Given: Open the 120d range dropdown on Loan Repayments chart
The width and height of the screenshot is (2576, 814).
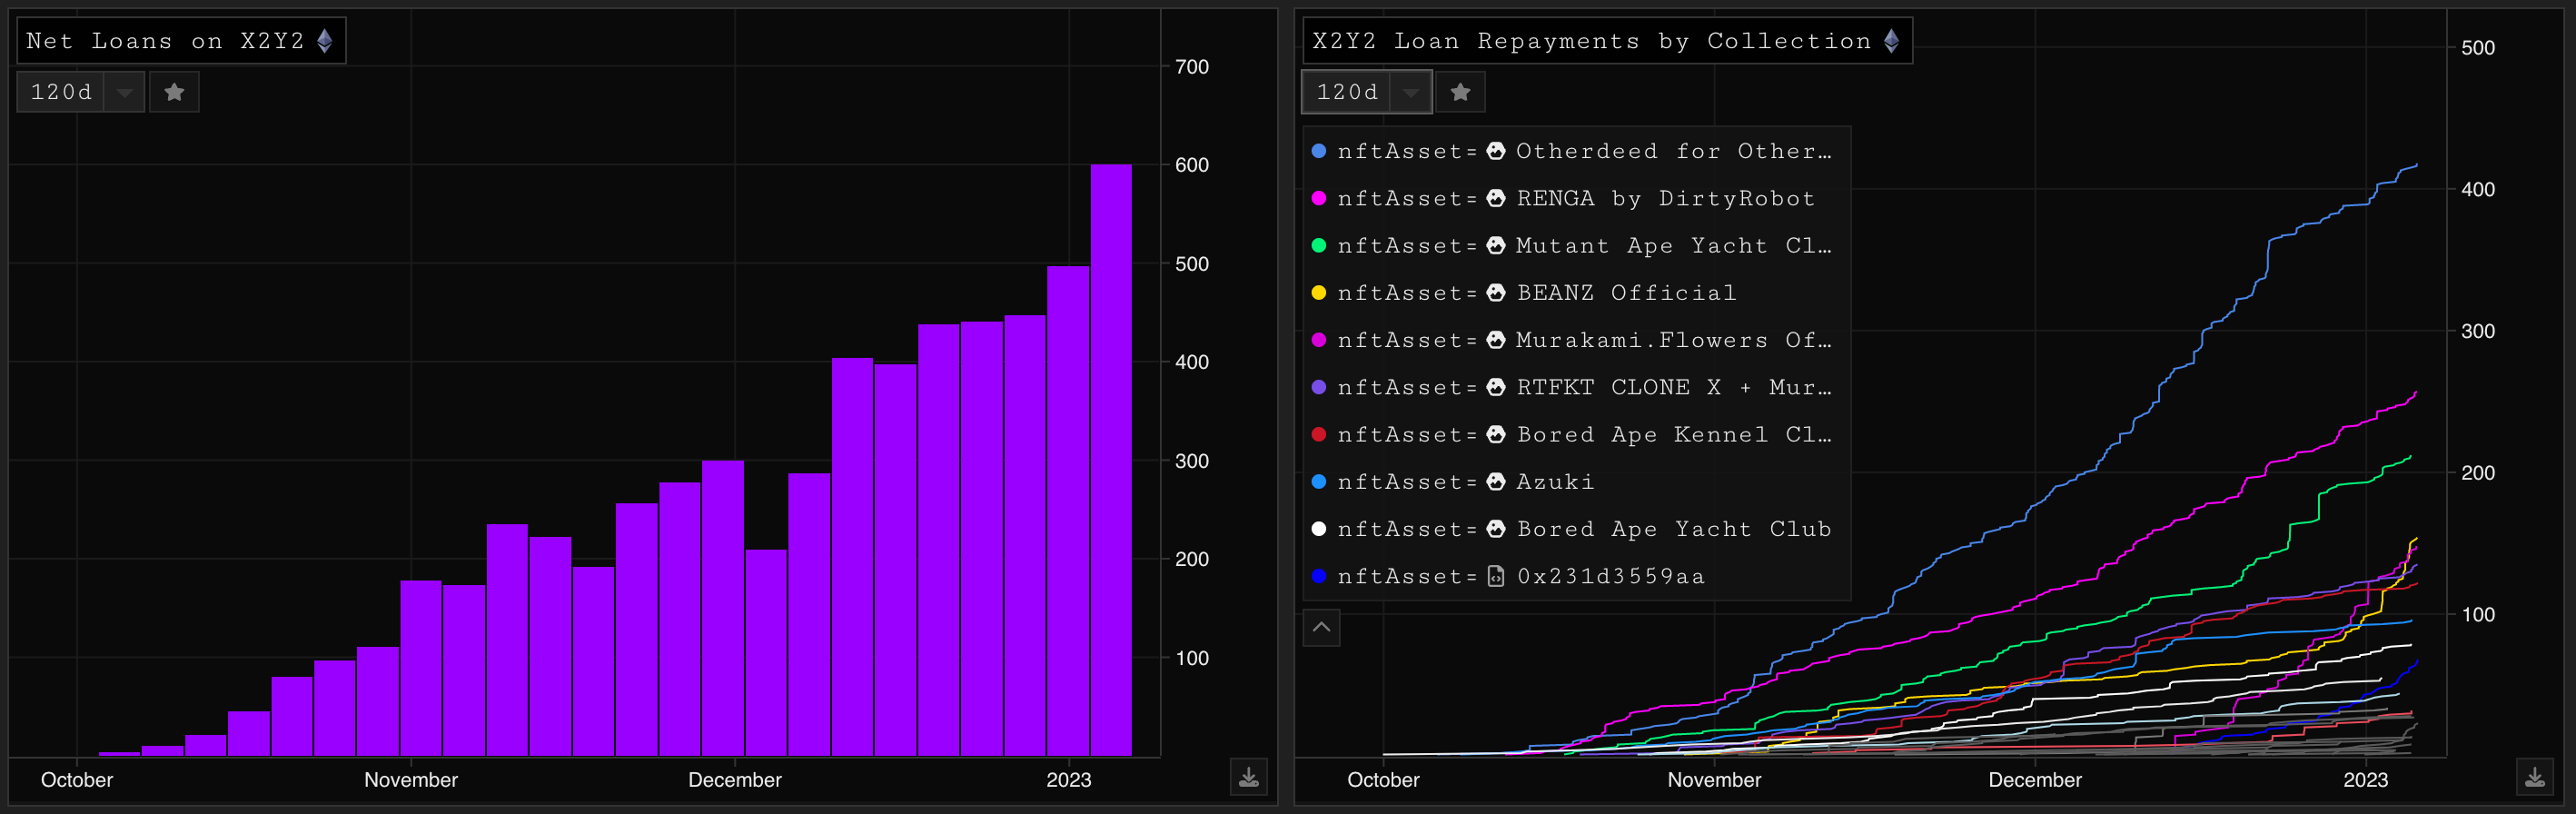Looking at the screenshot, I should click(x=1367, y=92).
